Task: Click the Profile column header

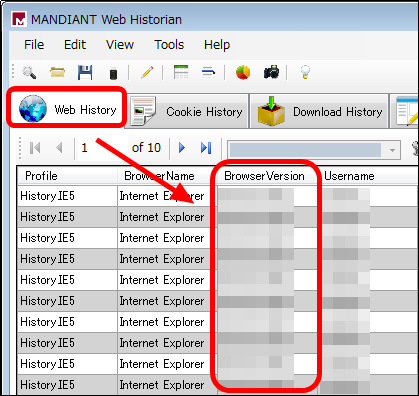Action: 67,176
